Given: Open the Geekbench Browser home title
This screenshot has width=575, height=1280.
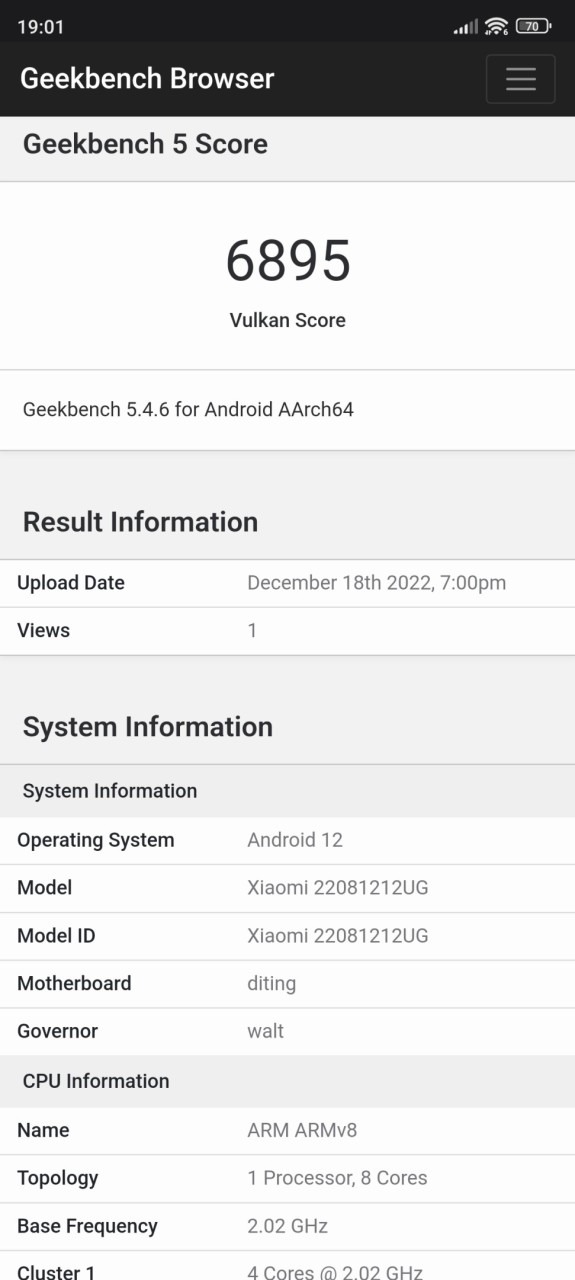Looking at the screenshot, I should 147,78.
